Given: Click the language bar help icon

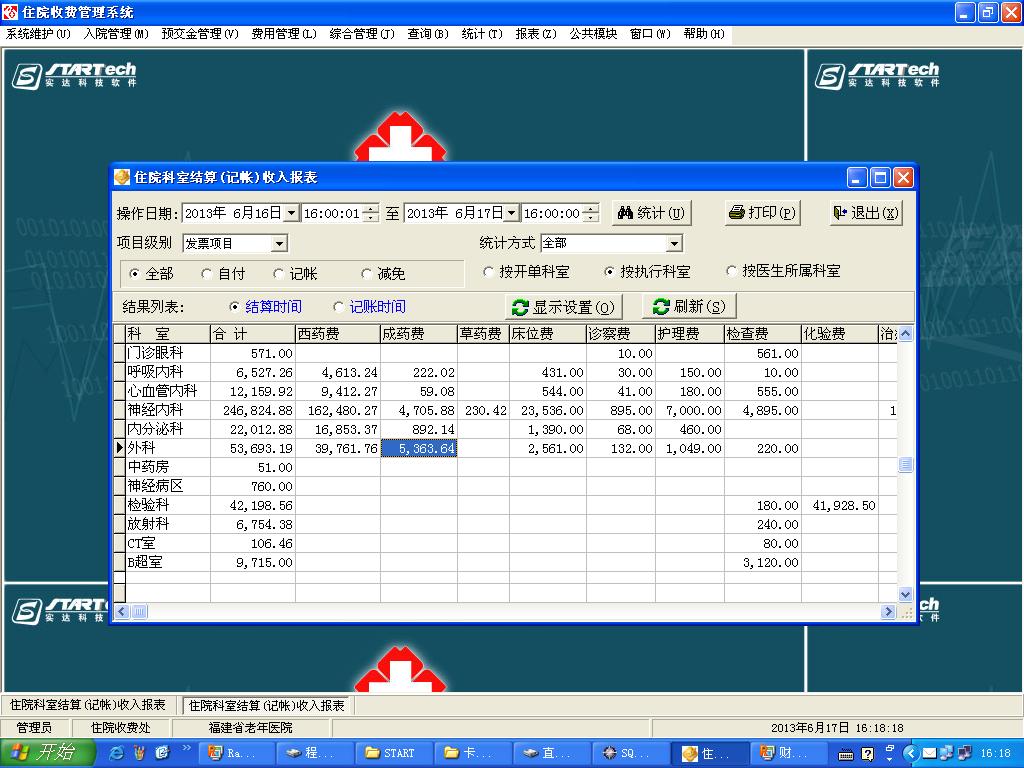Looking at the screenshot, I should pyautogui.click(x=867, y=754).
